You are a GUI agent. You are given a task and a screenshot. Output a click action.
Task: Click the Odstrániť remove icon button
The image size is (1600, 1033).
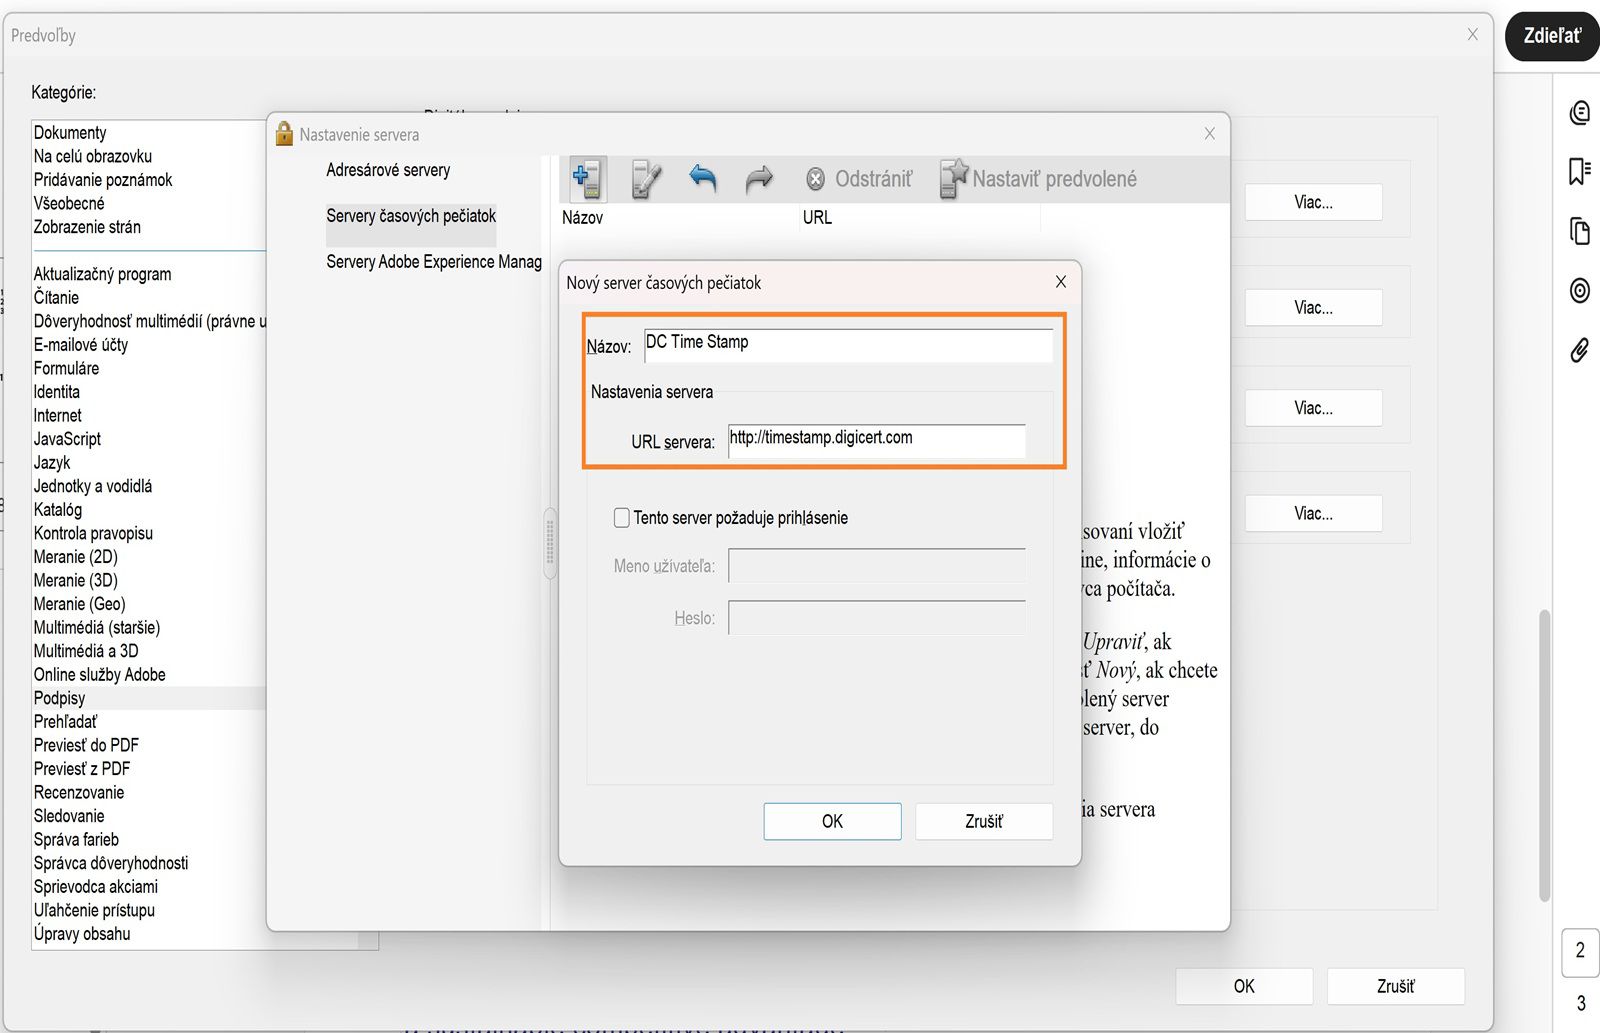[859, 179]
